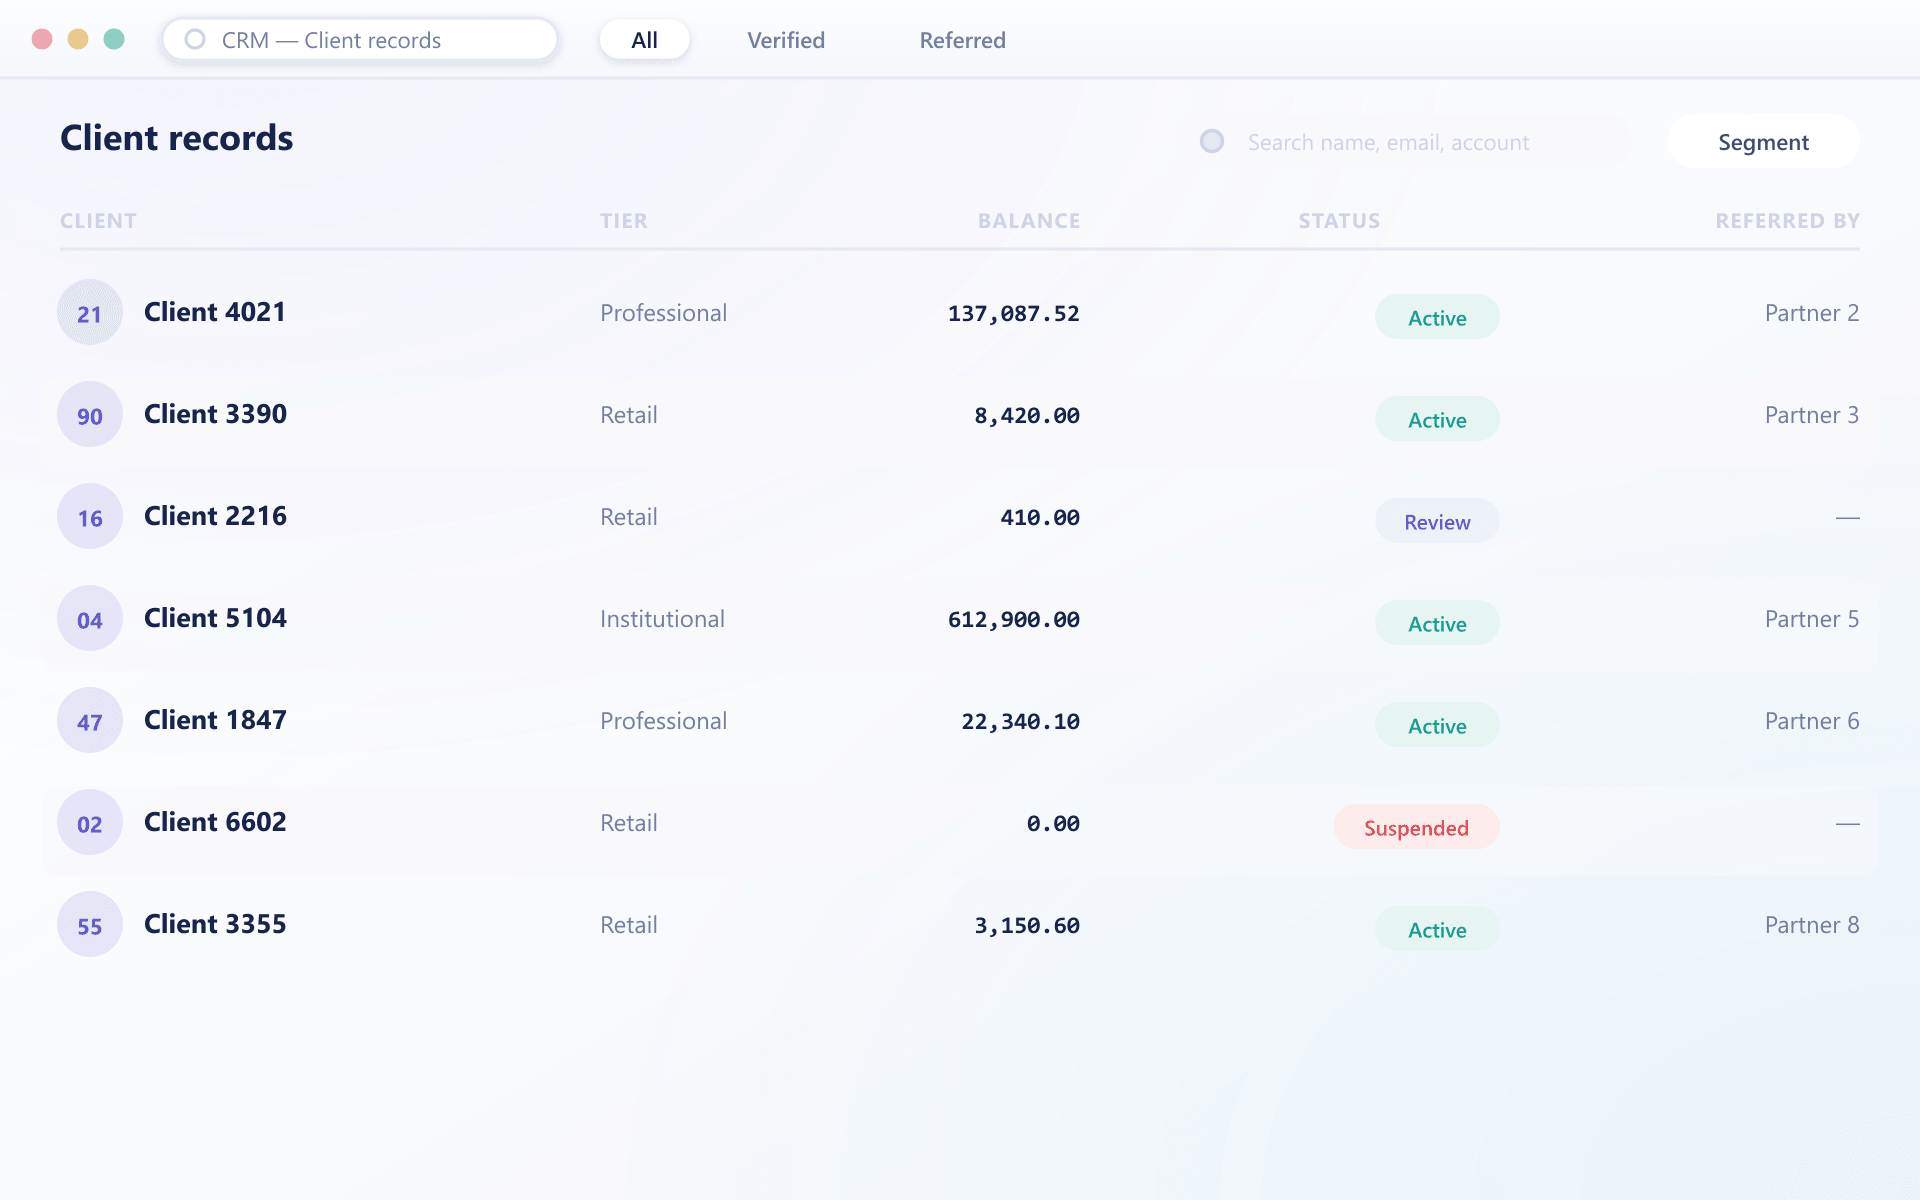This screenshot has width=1920, height=1200.
Task: Open the Segment filter button
Action: point(1763,142)
